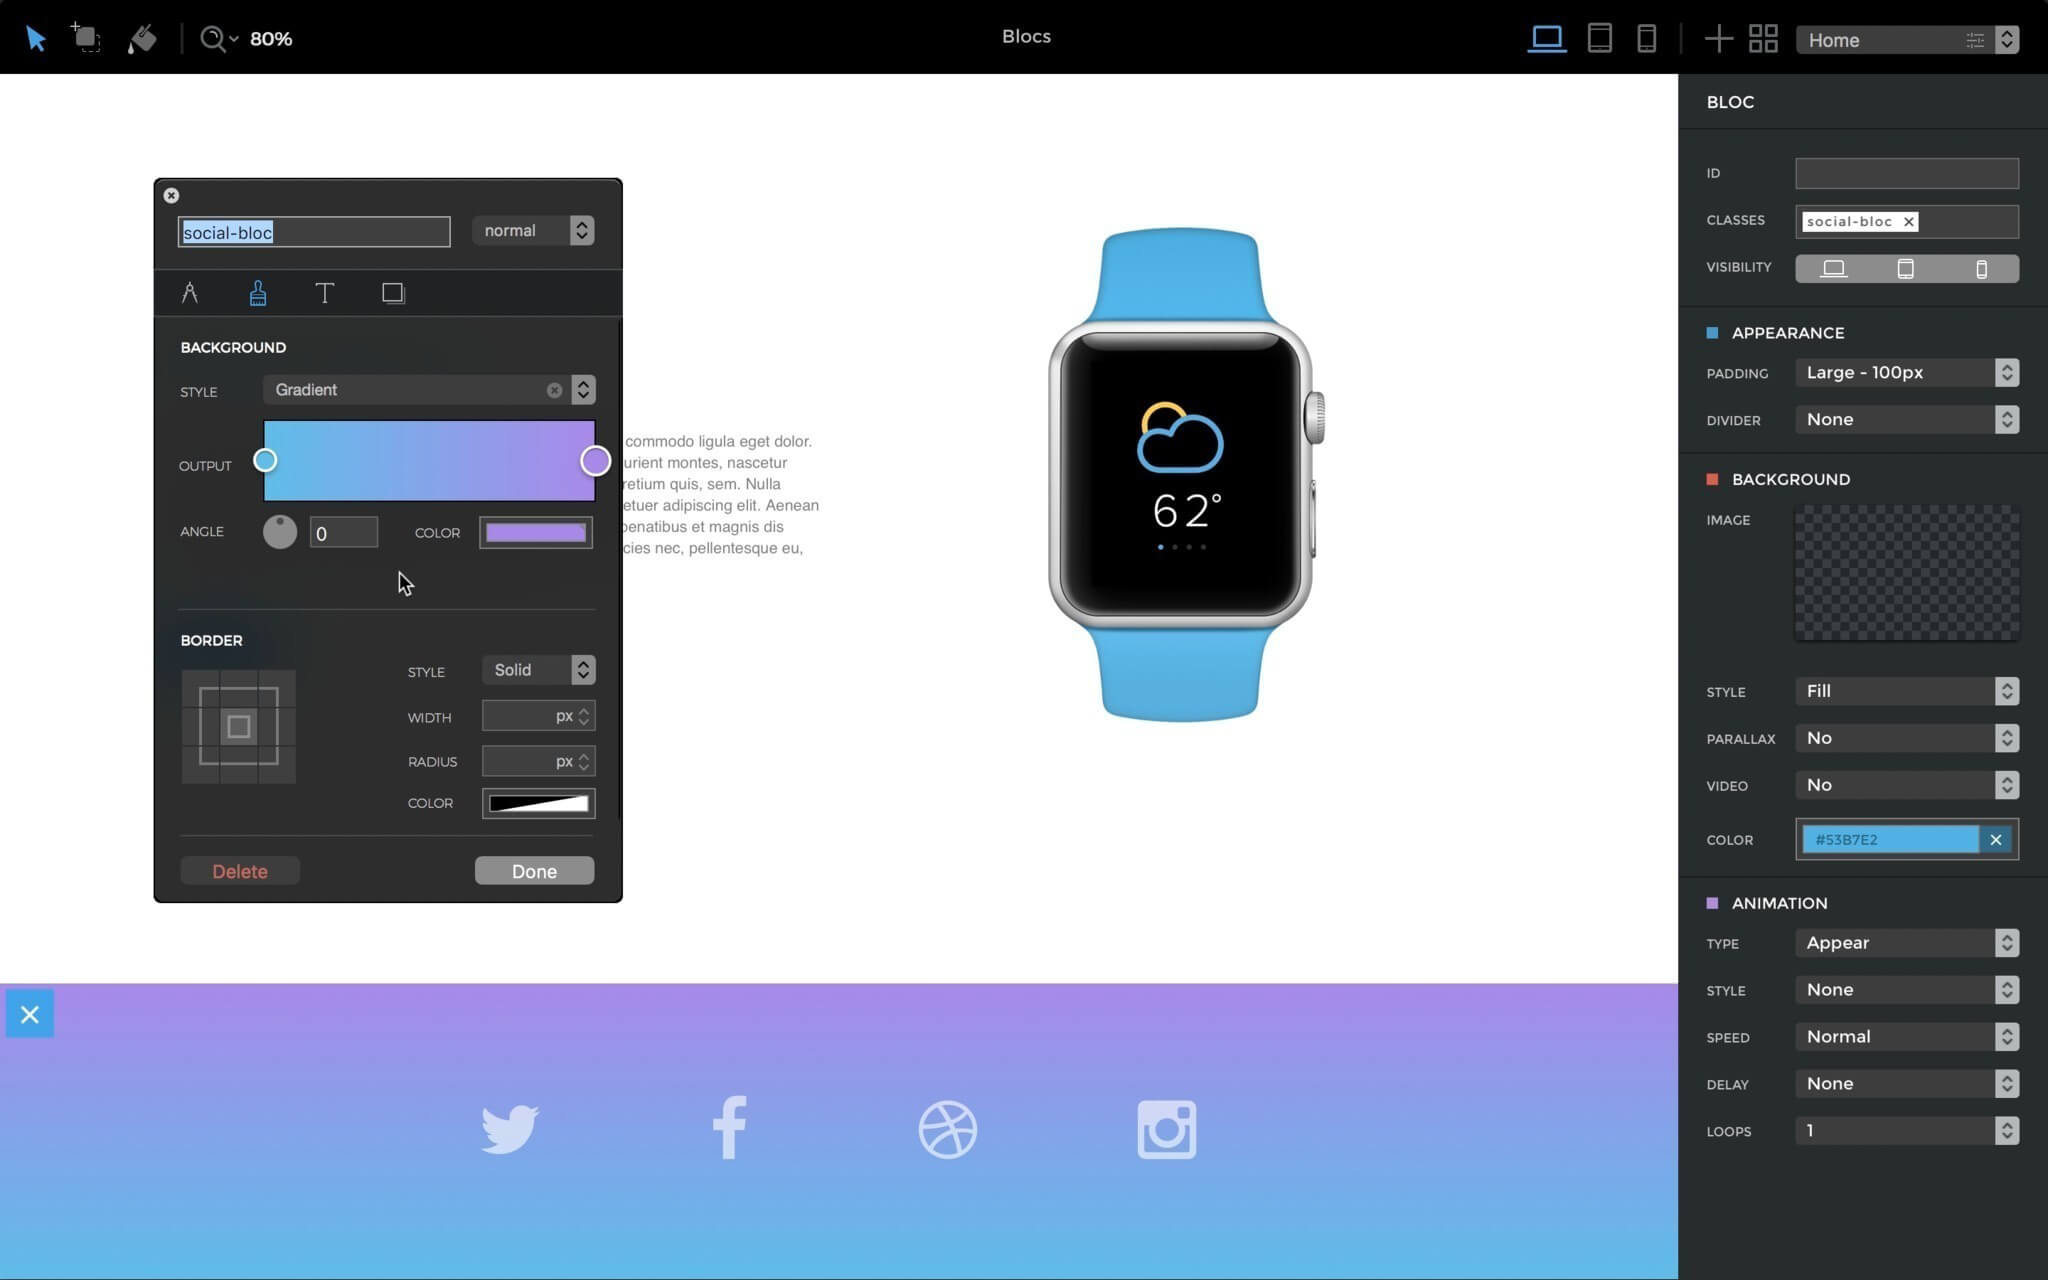Select the gradient color swatch
Viewport: 2048px width, 1280px height.
535,531
